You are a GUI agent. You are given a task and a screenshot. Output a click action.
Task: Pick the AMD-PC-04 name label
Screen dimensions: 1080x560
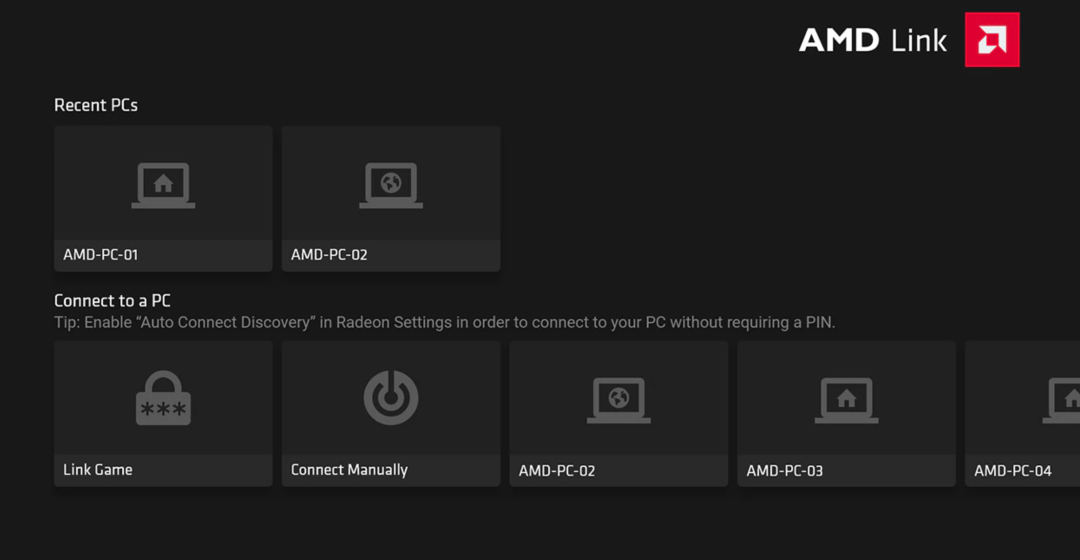[1013, 471]
